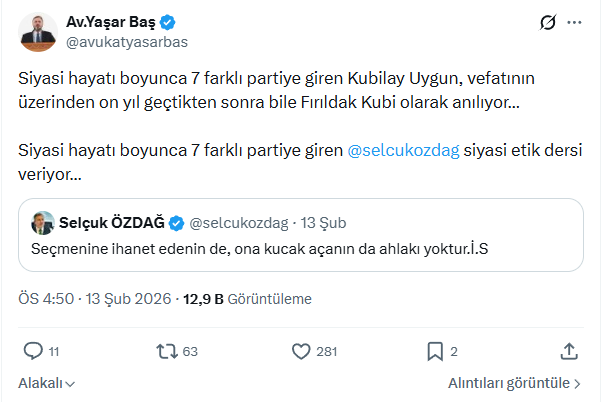Image resolution: width=602 pixels, height=402 pixels.
Task: Click the reply icon with 11 replies
Action: click(x=33, y=351)
